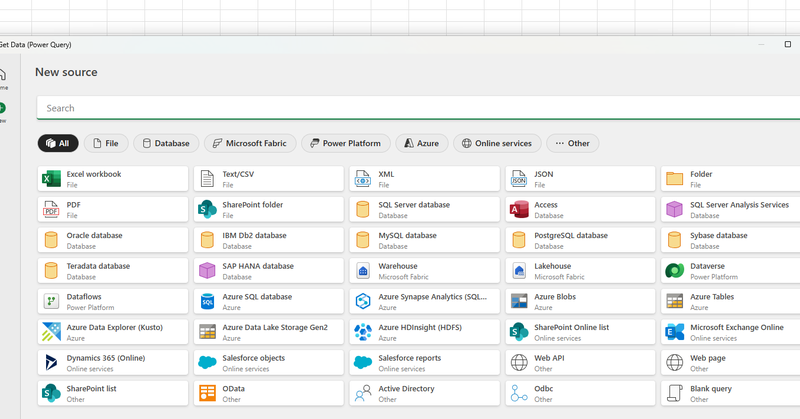Pick the Azure Tables icon

click(674, 302)
